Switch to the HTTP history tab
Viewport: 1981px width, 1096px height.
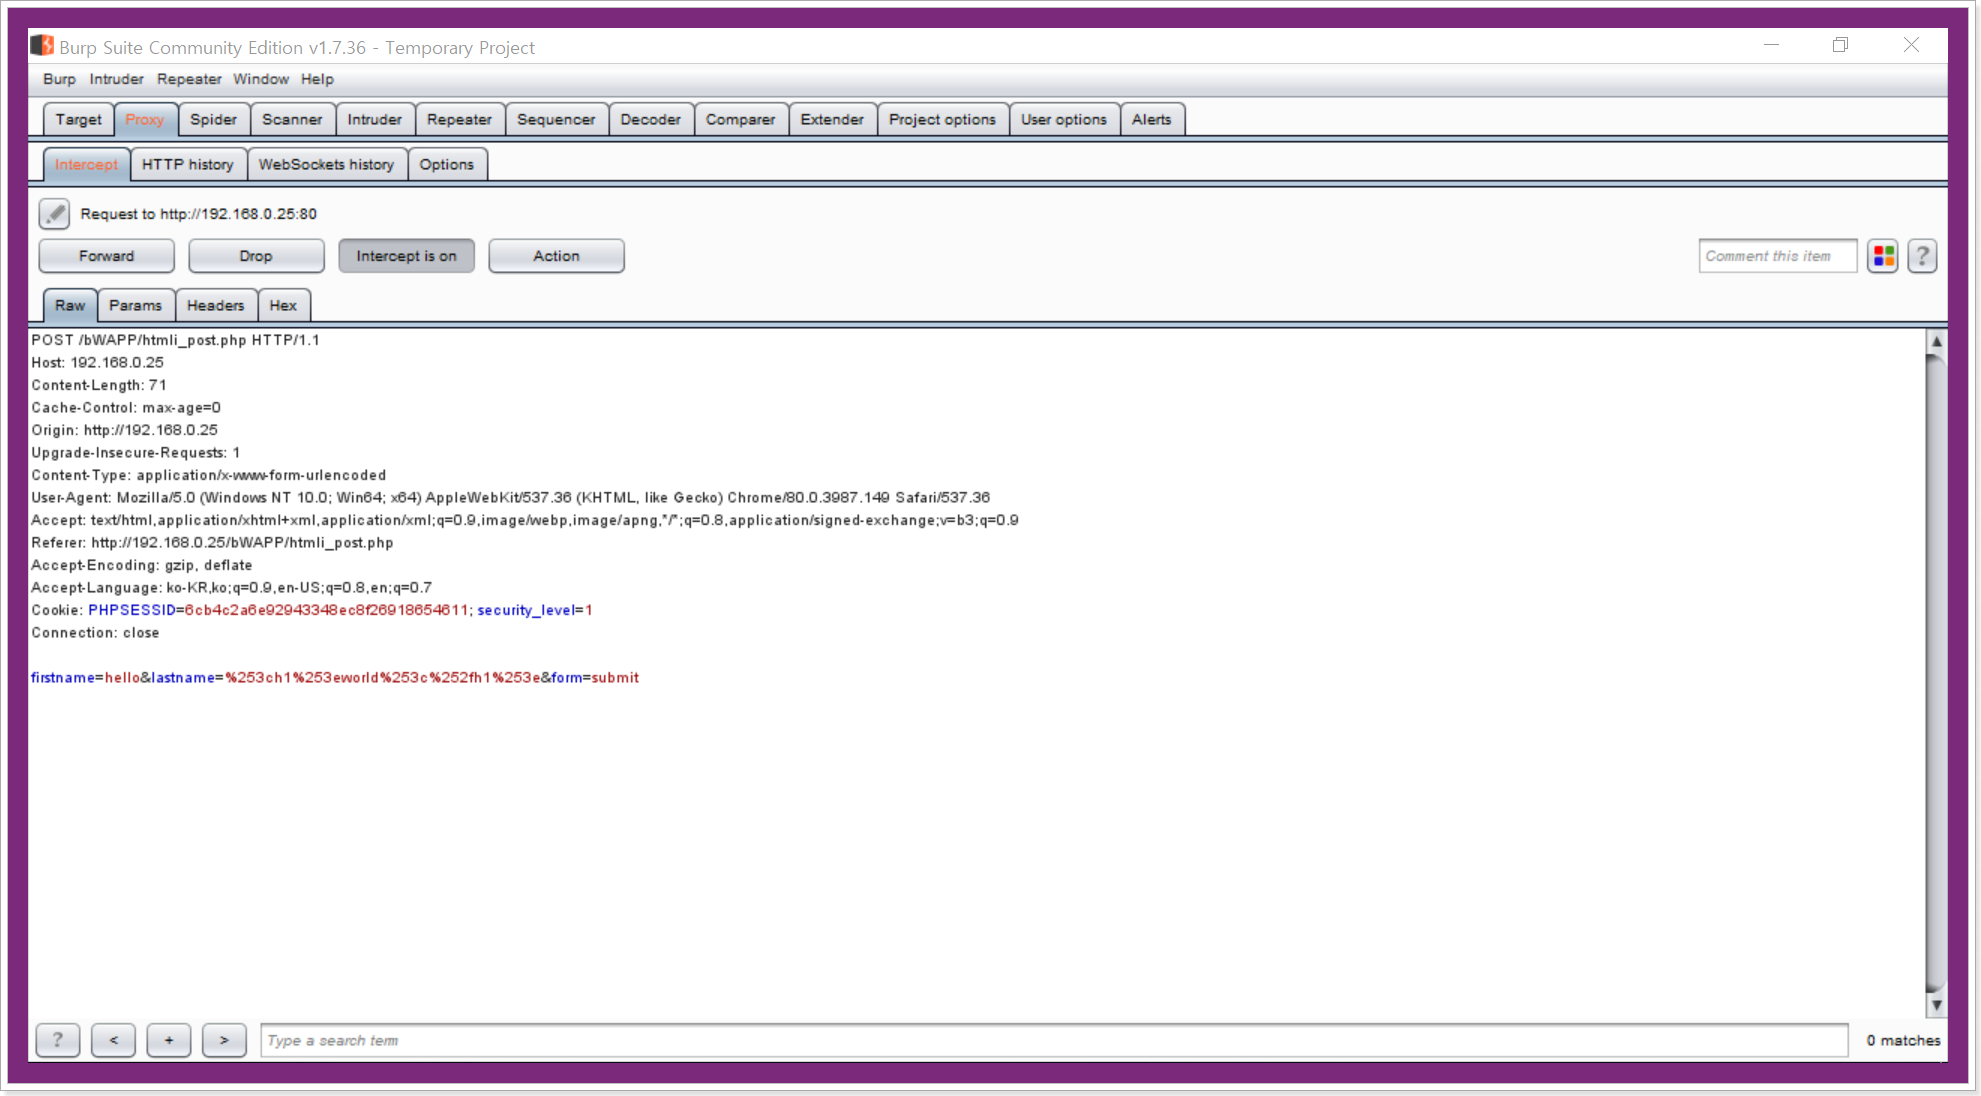click(x=187, y=164)
